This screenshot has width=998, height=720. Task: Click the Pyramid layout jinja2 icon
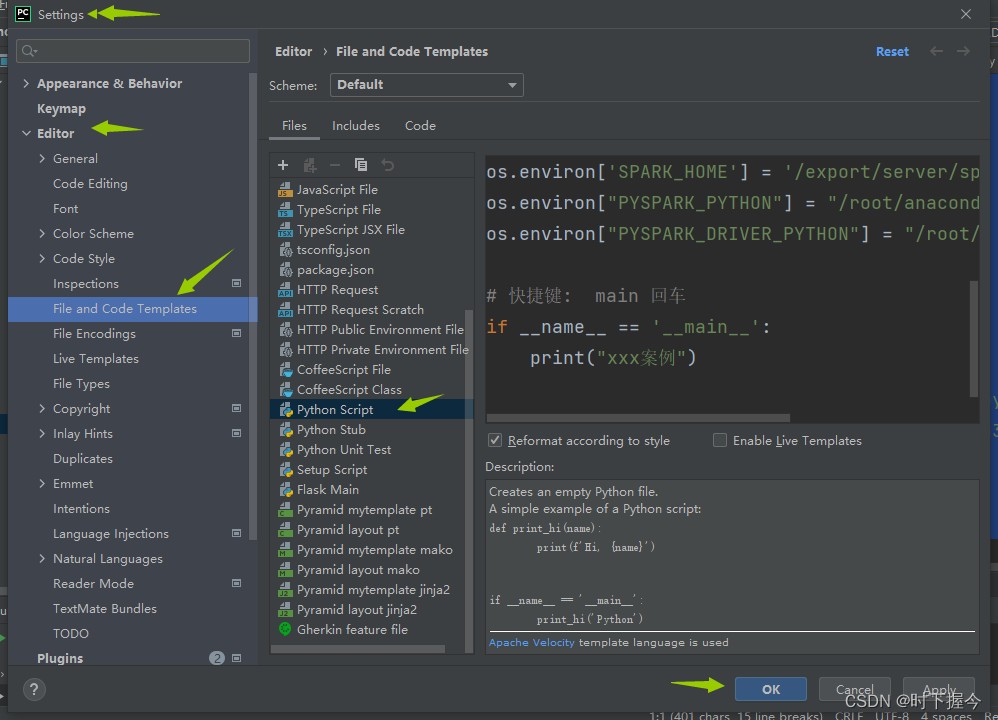285,610
